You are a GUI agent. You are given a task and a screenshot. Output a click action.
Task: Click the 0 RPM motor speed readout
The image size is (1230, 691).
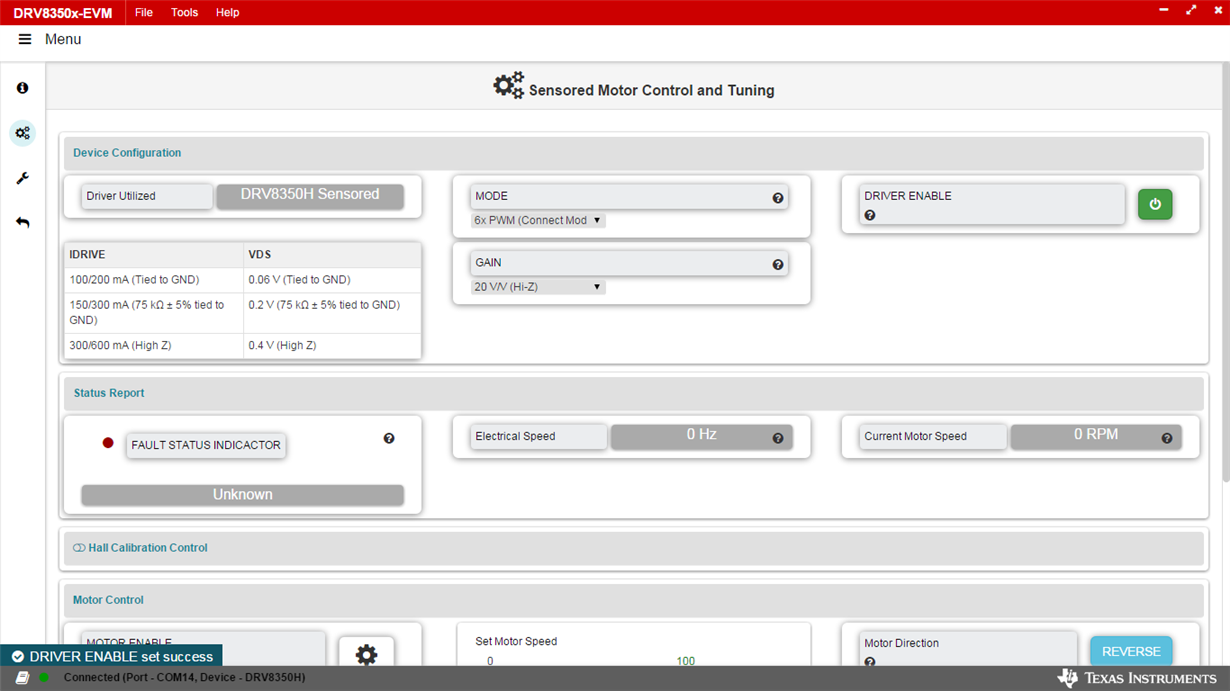tap(1096, 436)
